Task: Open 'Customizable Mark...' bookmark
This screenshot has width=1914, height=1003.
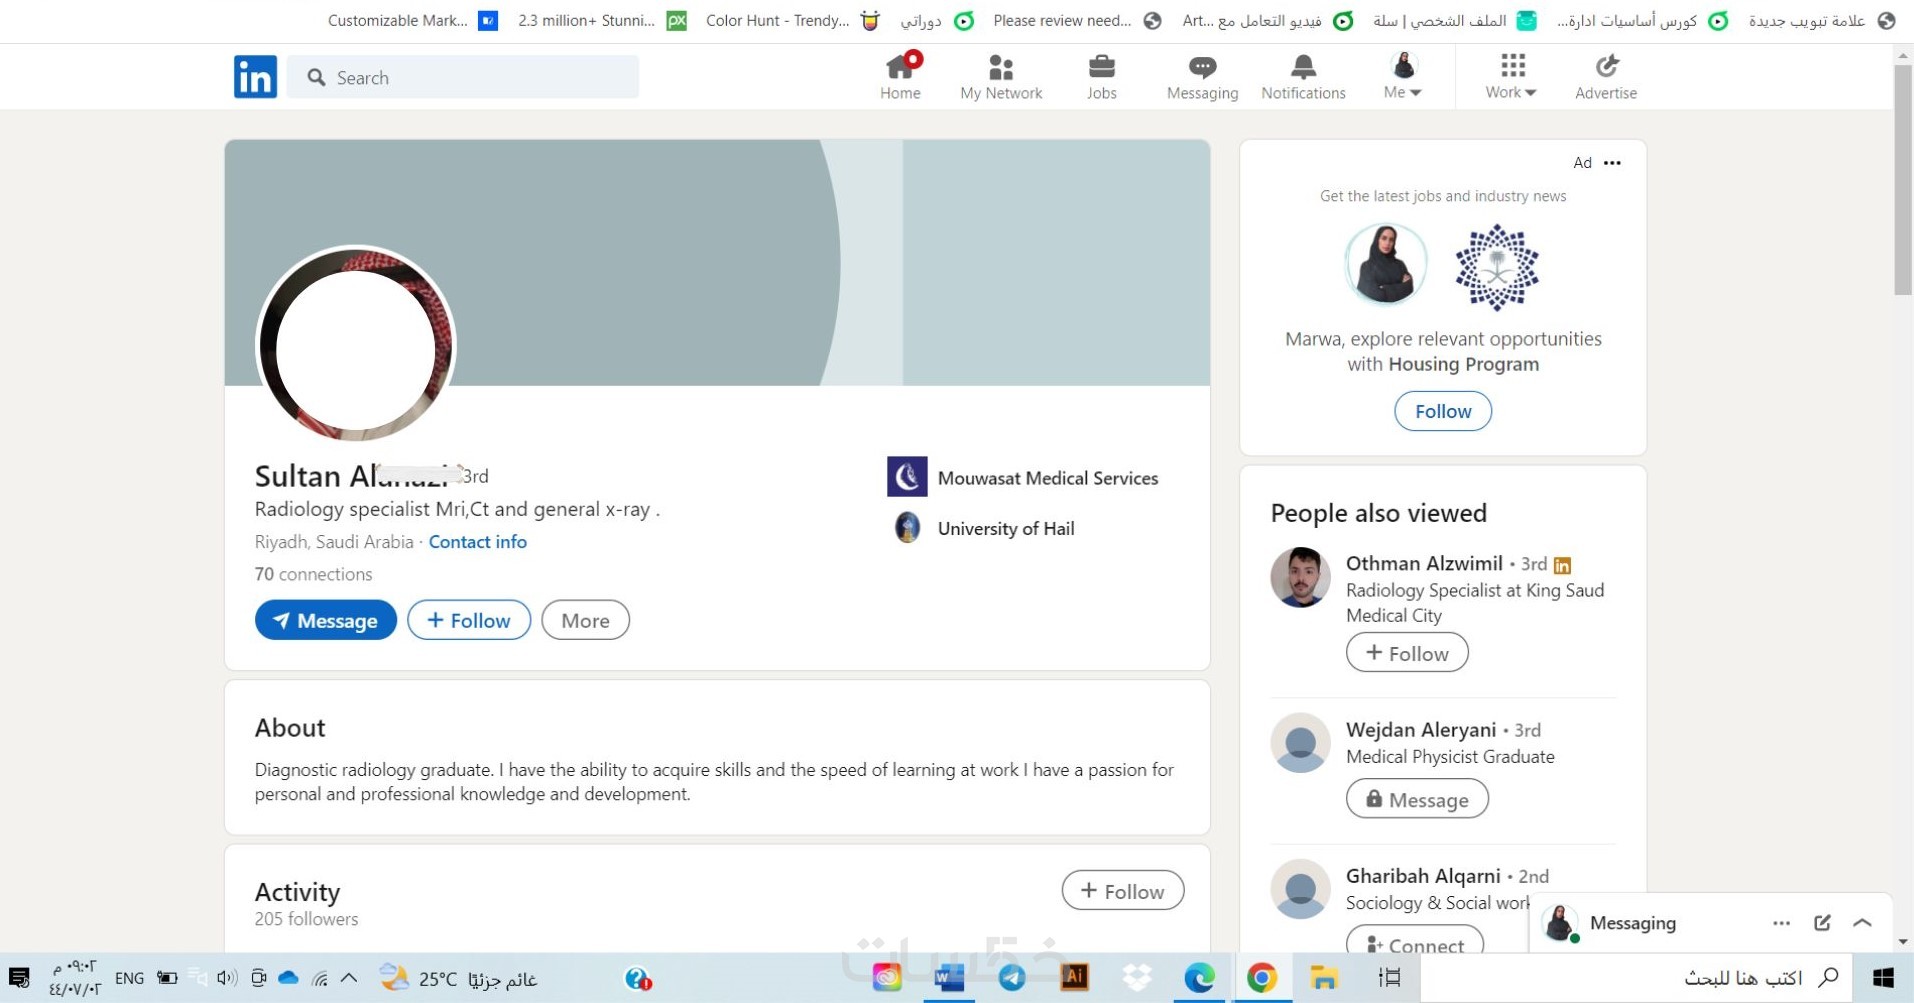Action: (413, 21)
